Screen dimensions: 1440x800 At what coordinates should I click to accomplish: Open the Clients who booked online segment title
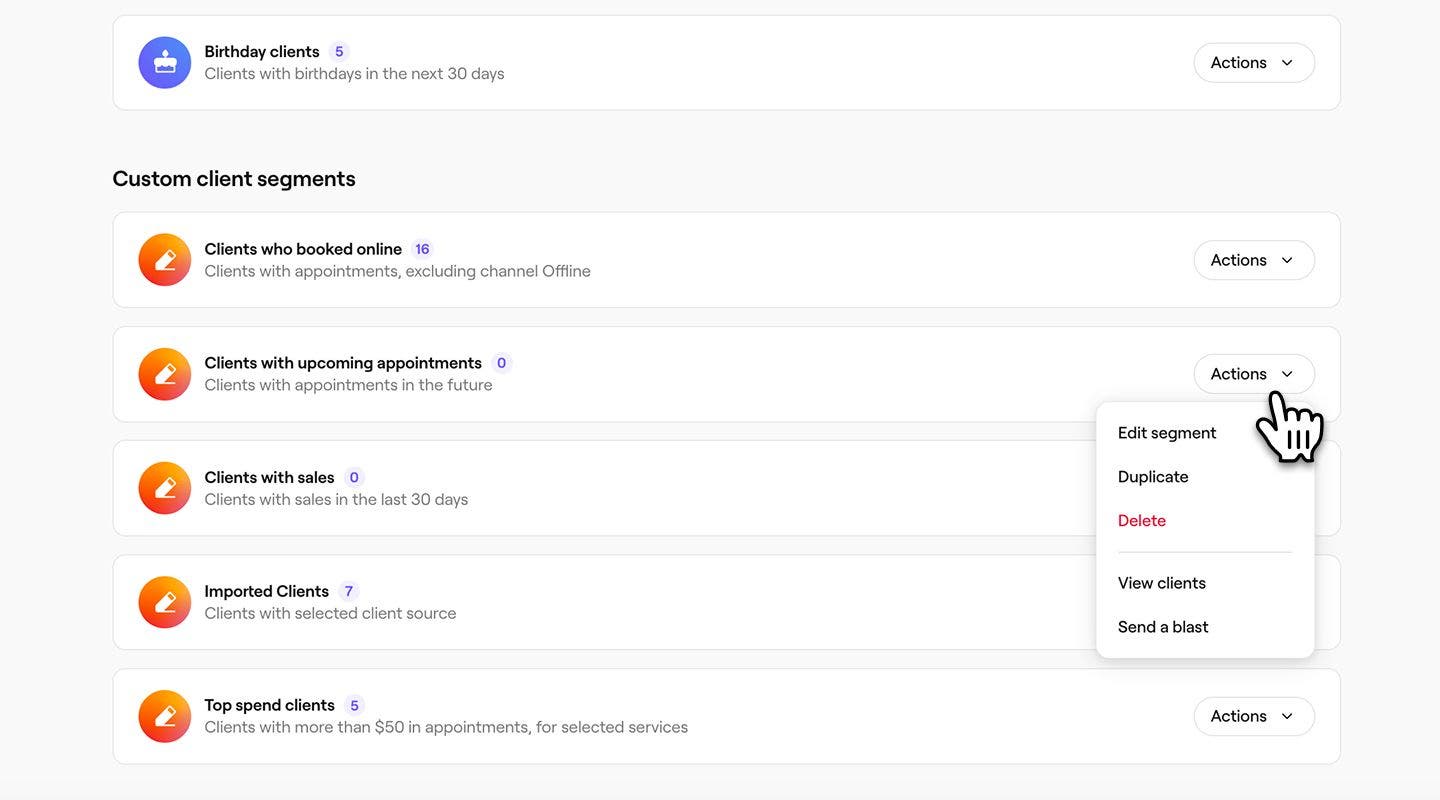tap(303, 249)
